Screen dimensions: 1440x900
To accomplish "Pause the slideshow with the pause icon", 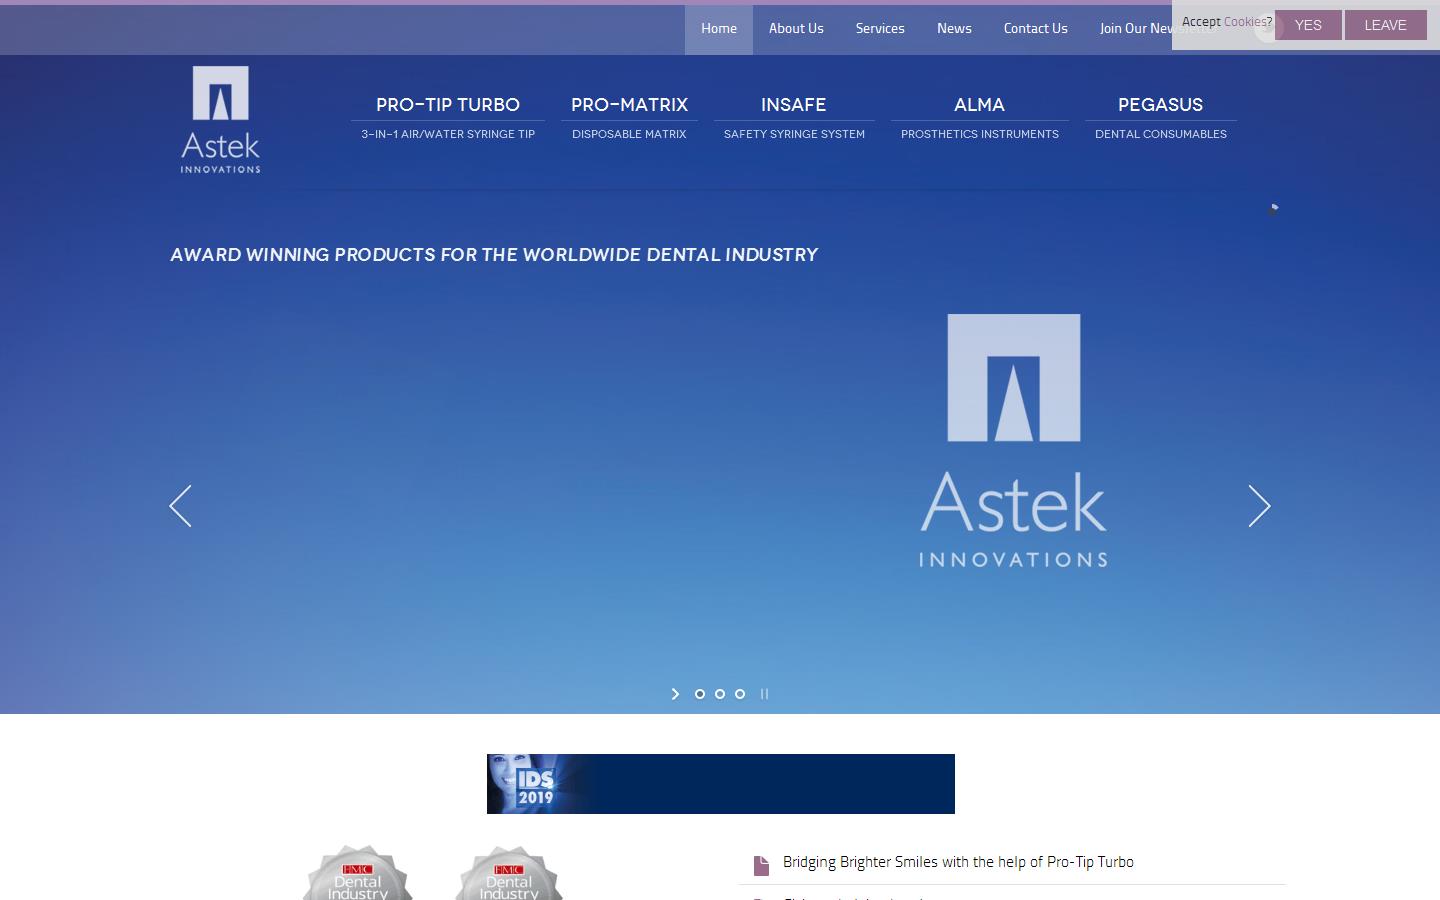I will [x=765, y=694].
